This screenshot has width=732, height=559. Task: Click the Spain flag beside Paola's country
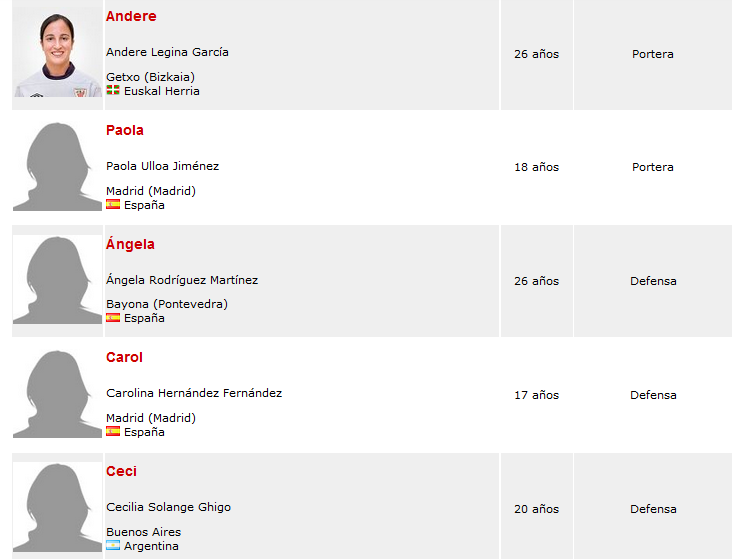click(113, 204)
